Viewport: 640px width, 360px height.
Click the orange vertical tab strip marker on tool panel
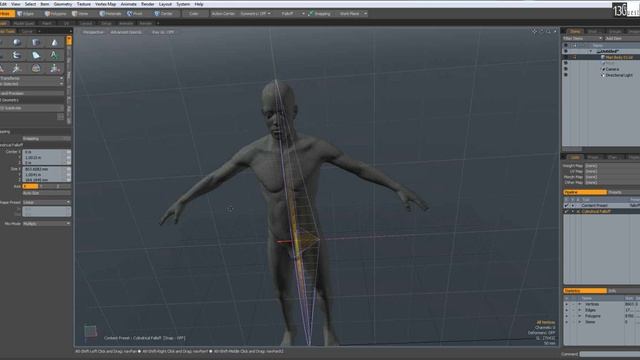[x=69, y=40]
